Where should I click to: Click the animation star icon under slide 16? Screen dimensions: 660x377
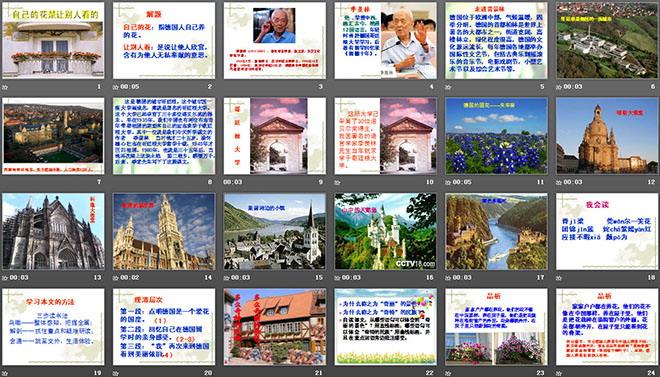pos(338,278)
